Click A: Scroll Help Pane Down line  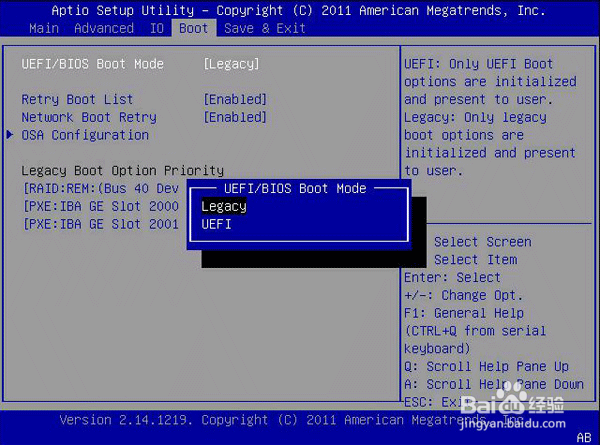(494, 384)
